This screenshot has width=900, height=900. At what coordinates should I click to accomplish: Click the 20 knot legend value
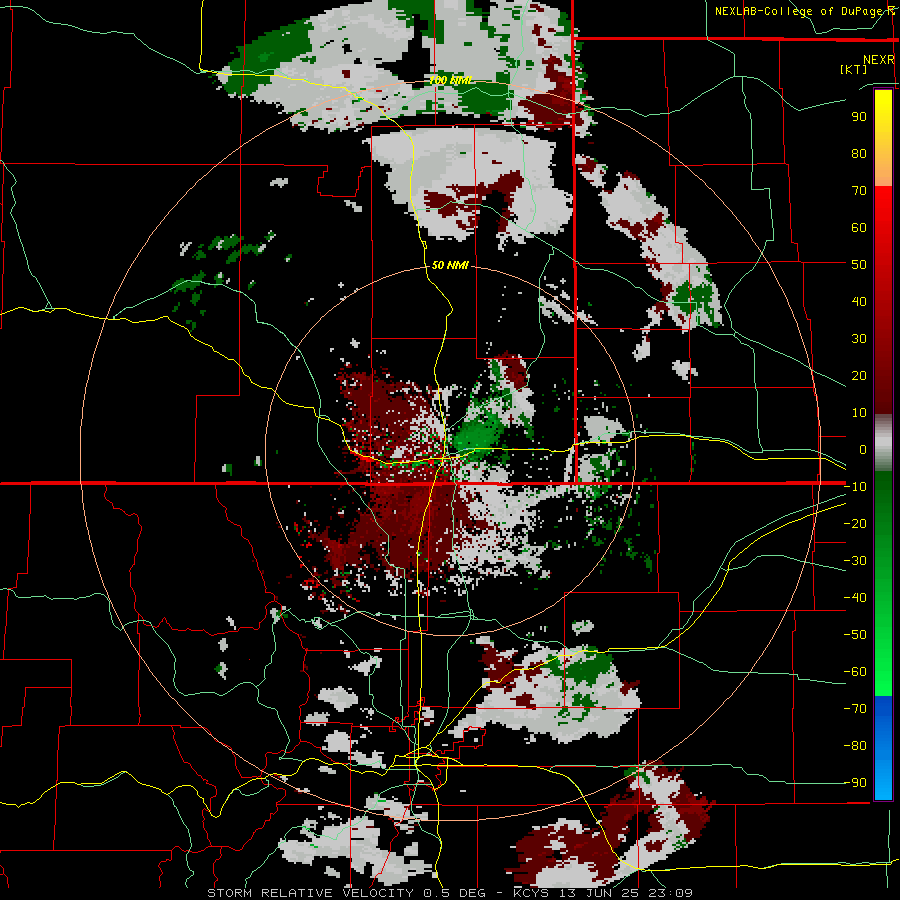tap(859, 375)
